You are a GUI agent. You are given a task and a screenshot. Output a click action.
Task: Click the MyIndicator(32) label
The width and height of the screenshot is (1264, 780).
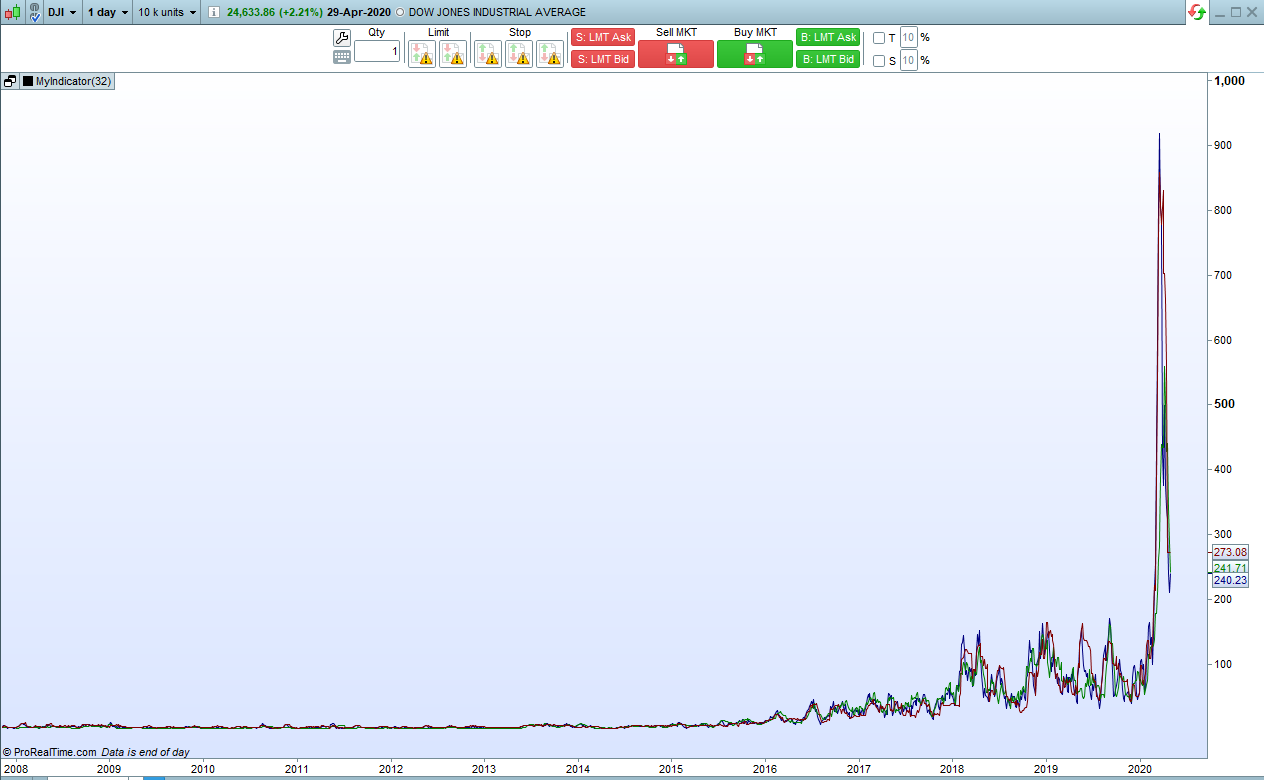73,81
